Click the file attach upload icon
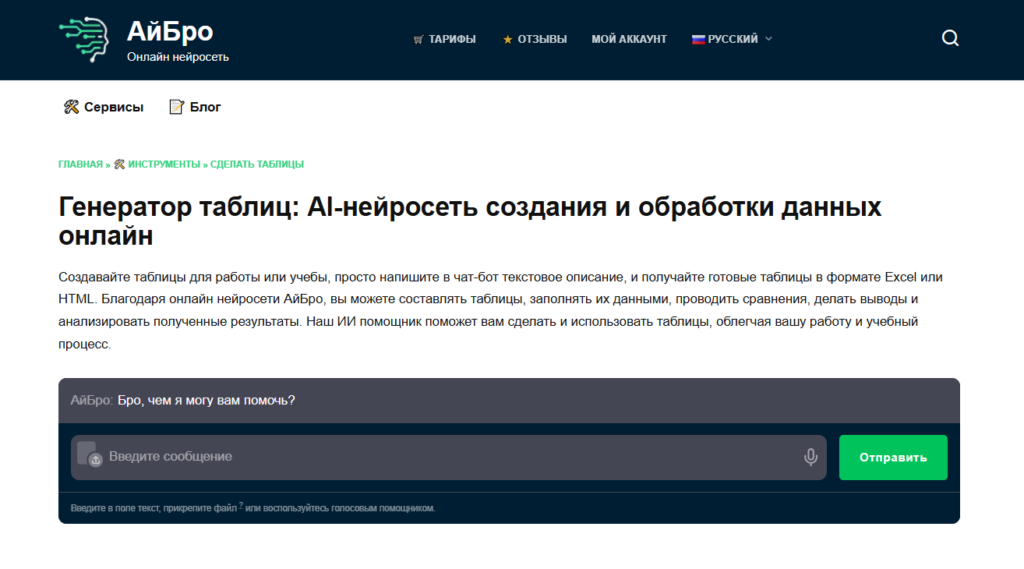This screenshot has width=1024, height=569. click(89, 455)
